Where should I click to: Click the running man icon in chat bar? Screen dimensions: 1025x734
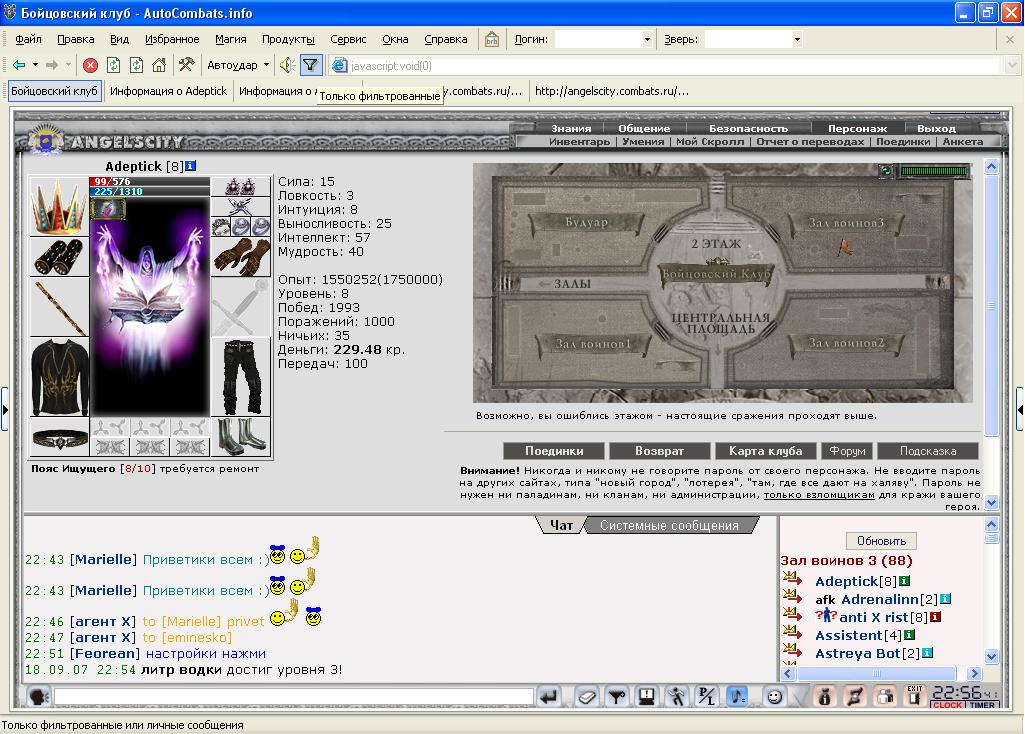677,697
